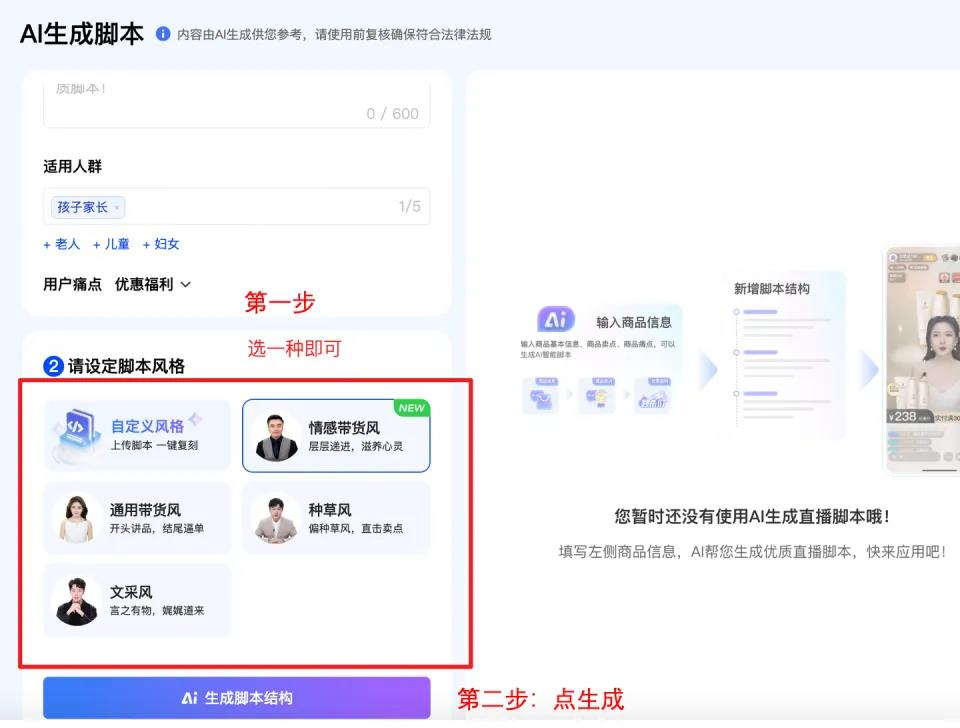Click the 适用人群 input field
The height and width of the screenshot is (728, 960).
(280, 207)
